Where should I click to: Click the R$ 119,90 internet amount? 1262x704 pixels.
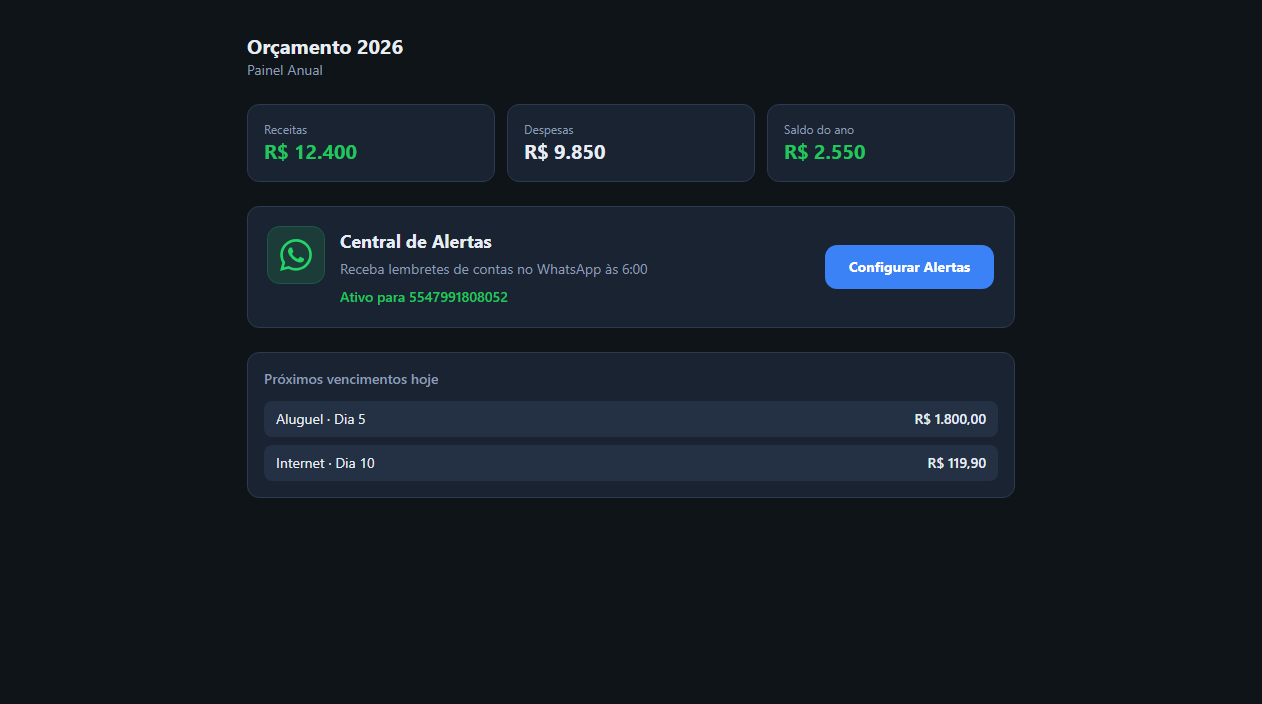pos(957,463)
